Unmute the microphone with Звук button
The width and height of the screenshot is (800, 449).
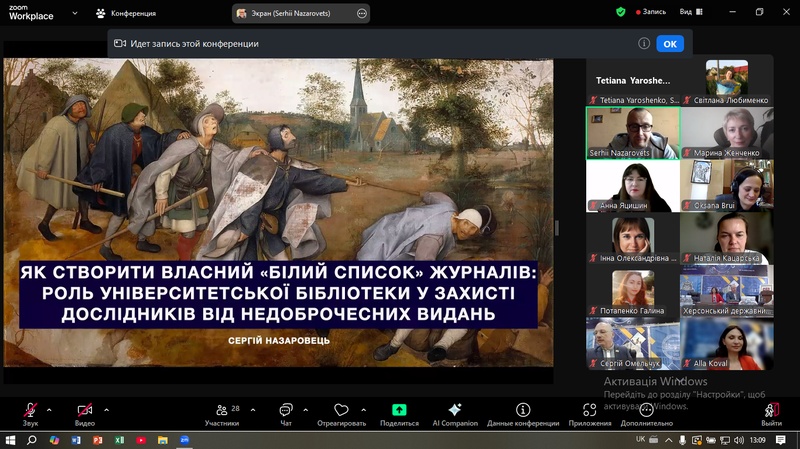click(x=30, y=414)
